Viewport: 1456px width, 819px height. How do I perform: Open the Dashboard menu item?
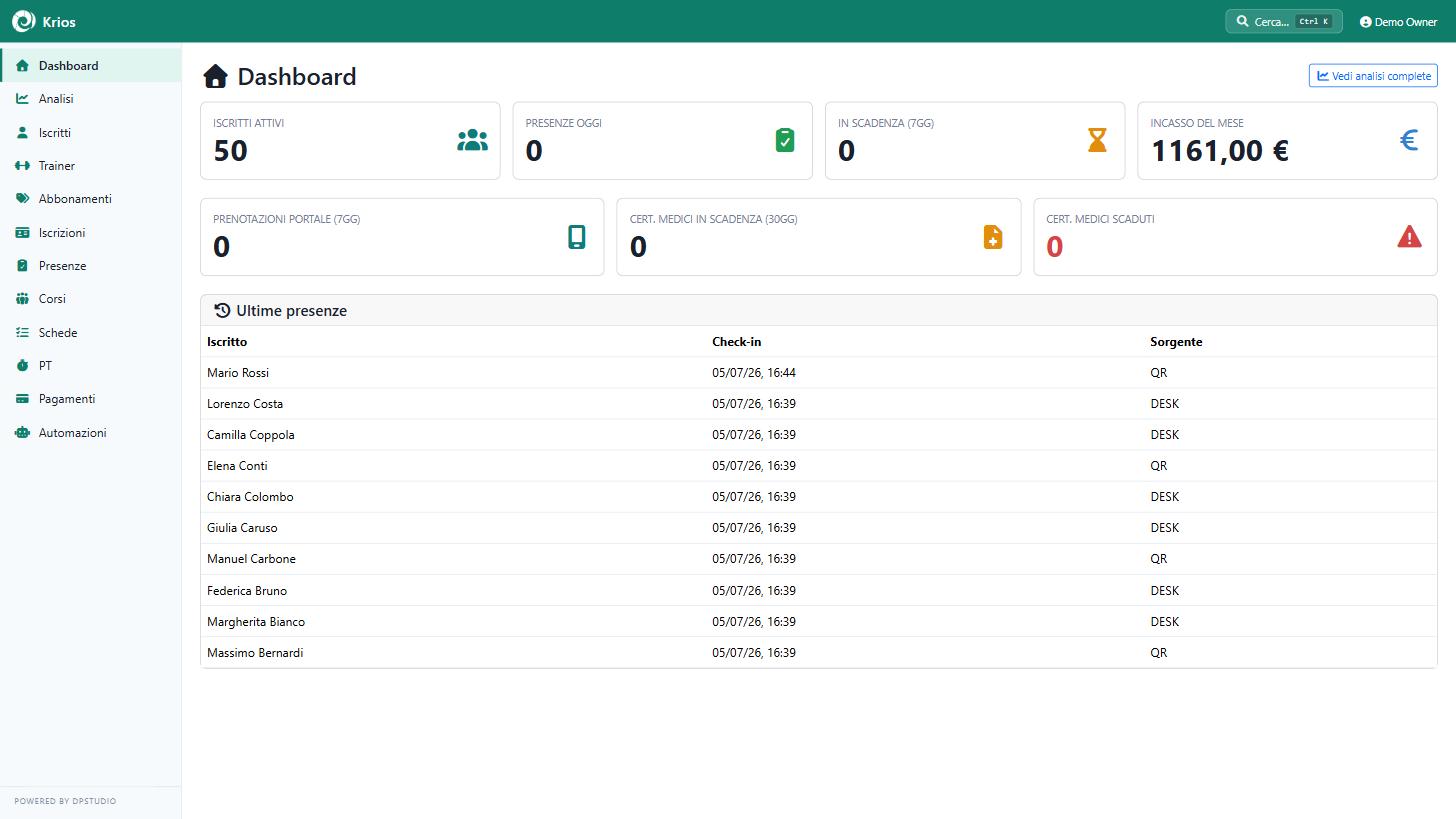pos(91,66)
